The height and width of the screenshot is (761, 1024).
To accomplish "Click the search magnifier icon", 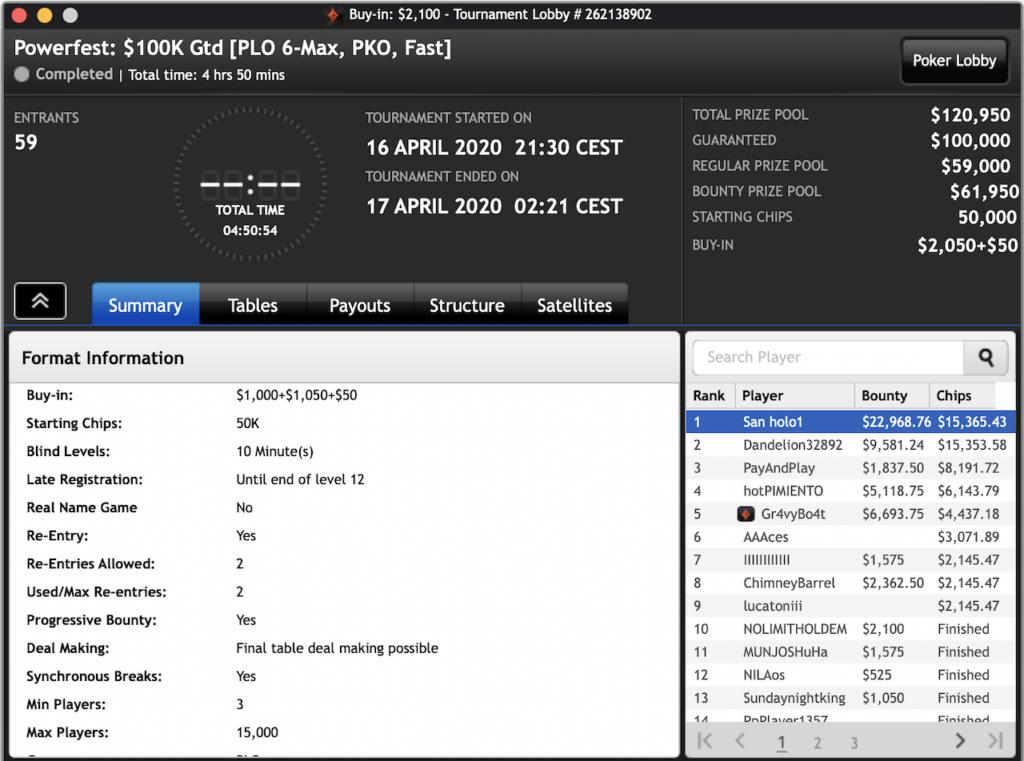I will [986, 357].
